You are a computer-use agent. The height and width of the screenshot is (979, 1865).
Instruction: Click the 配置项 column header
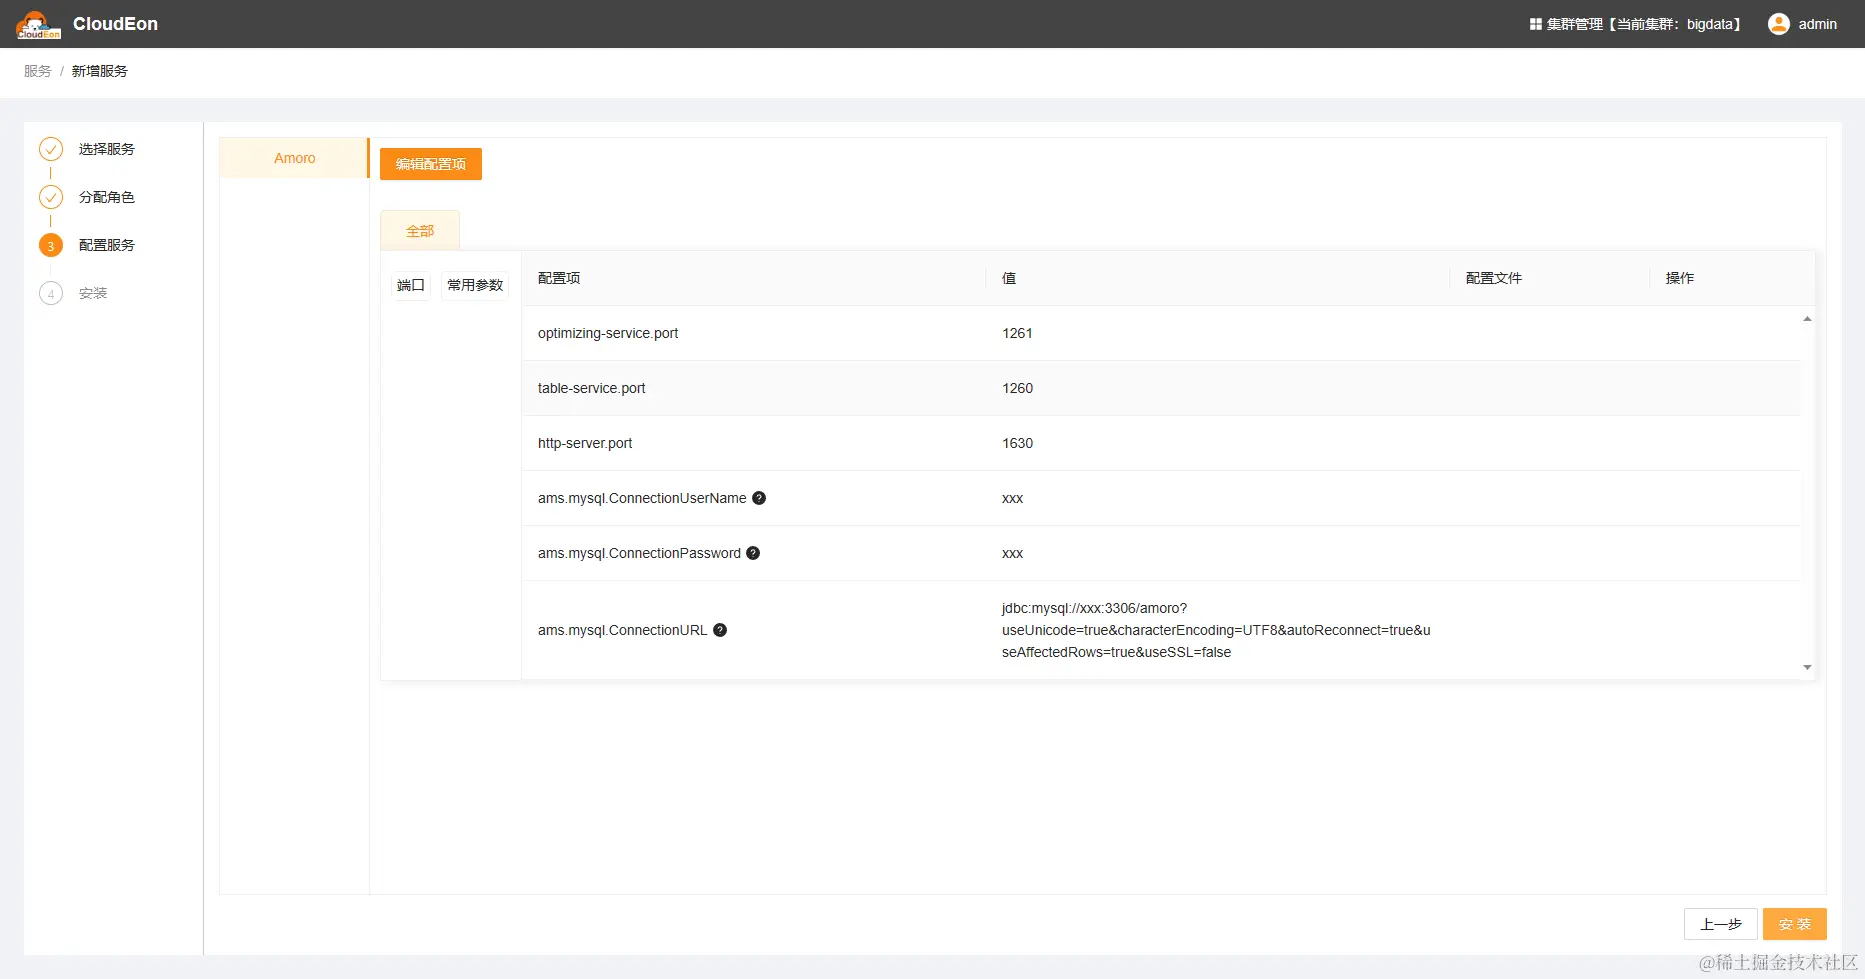click(559, 278)
